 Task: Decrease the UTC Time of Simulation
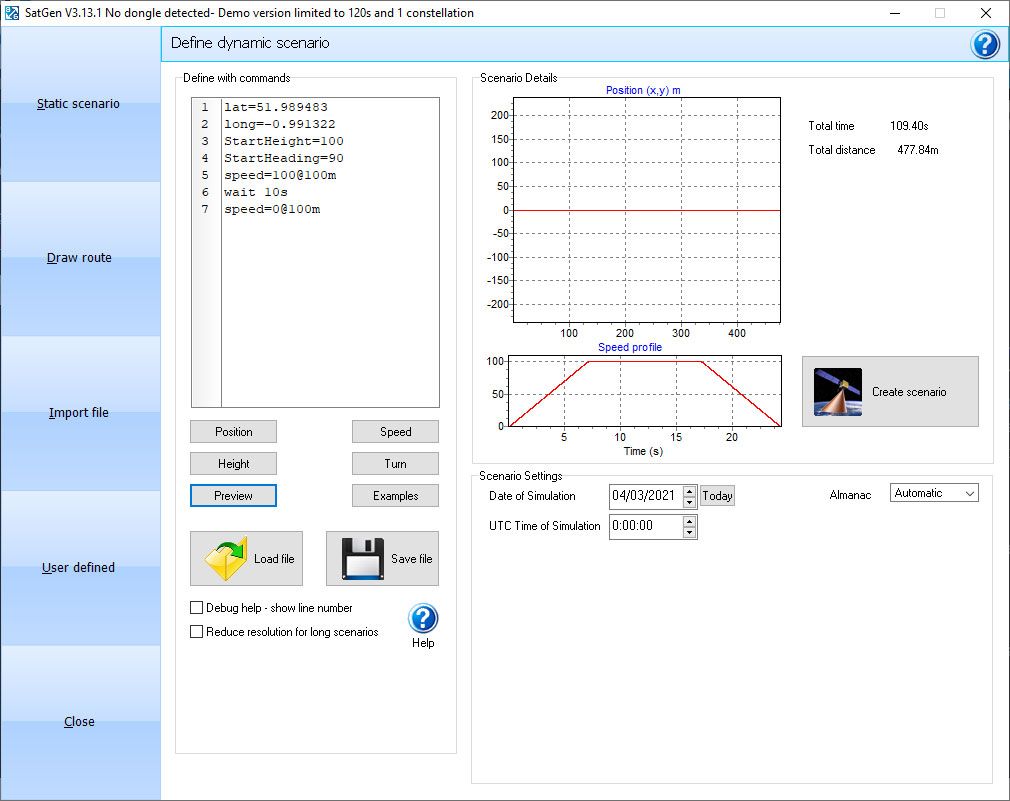pos(689,532)
